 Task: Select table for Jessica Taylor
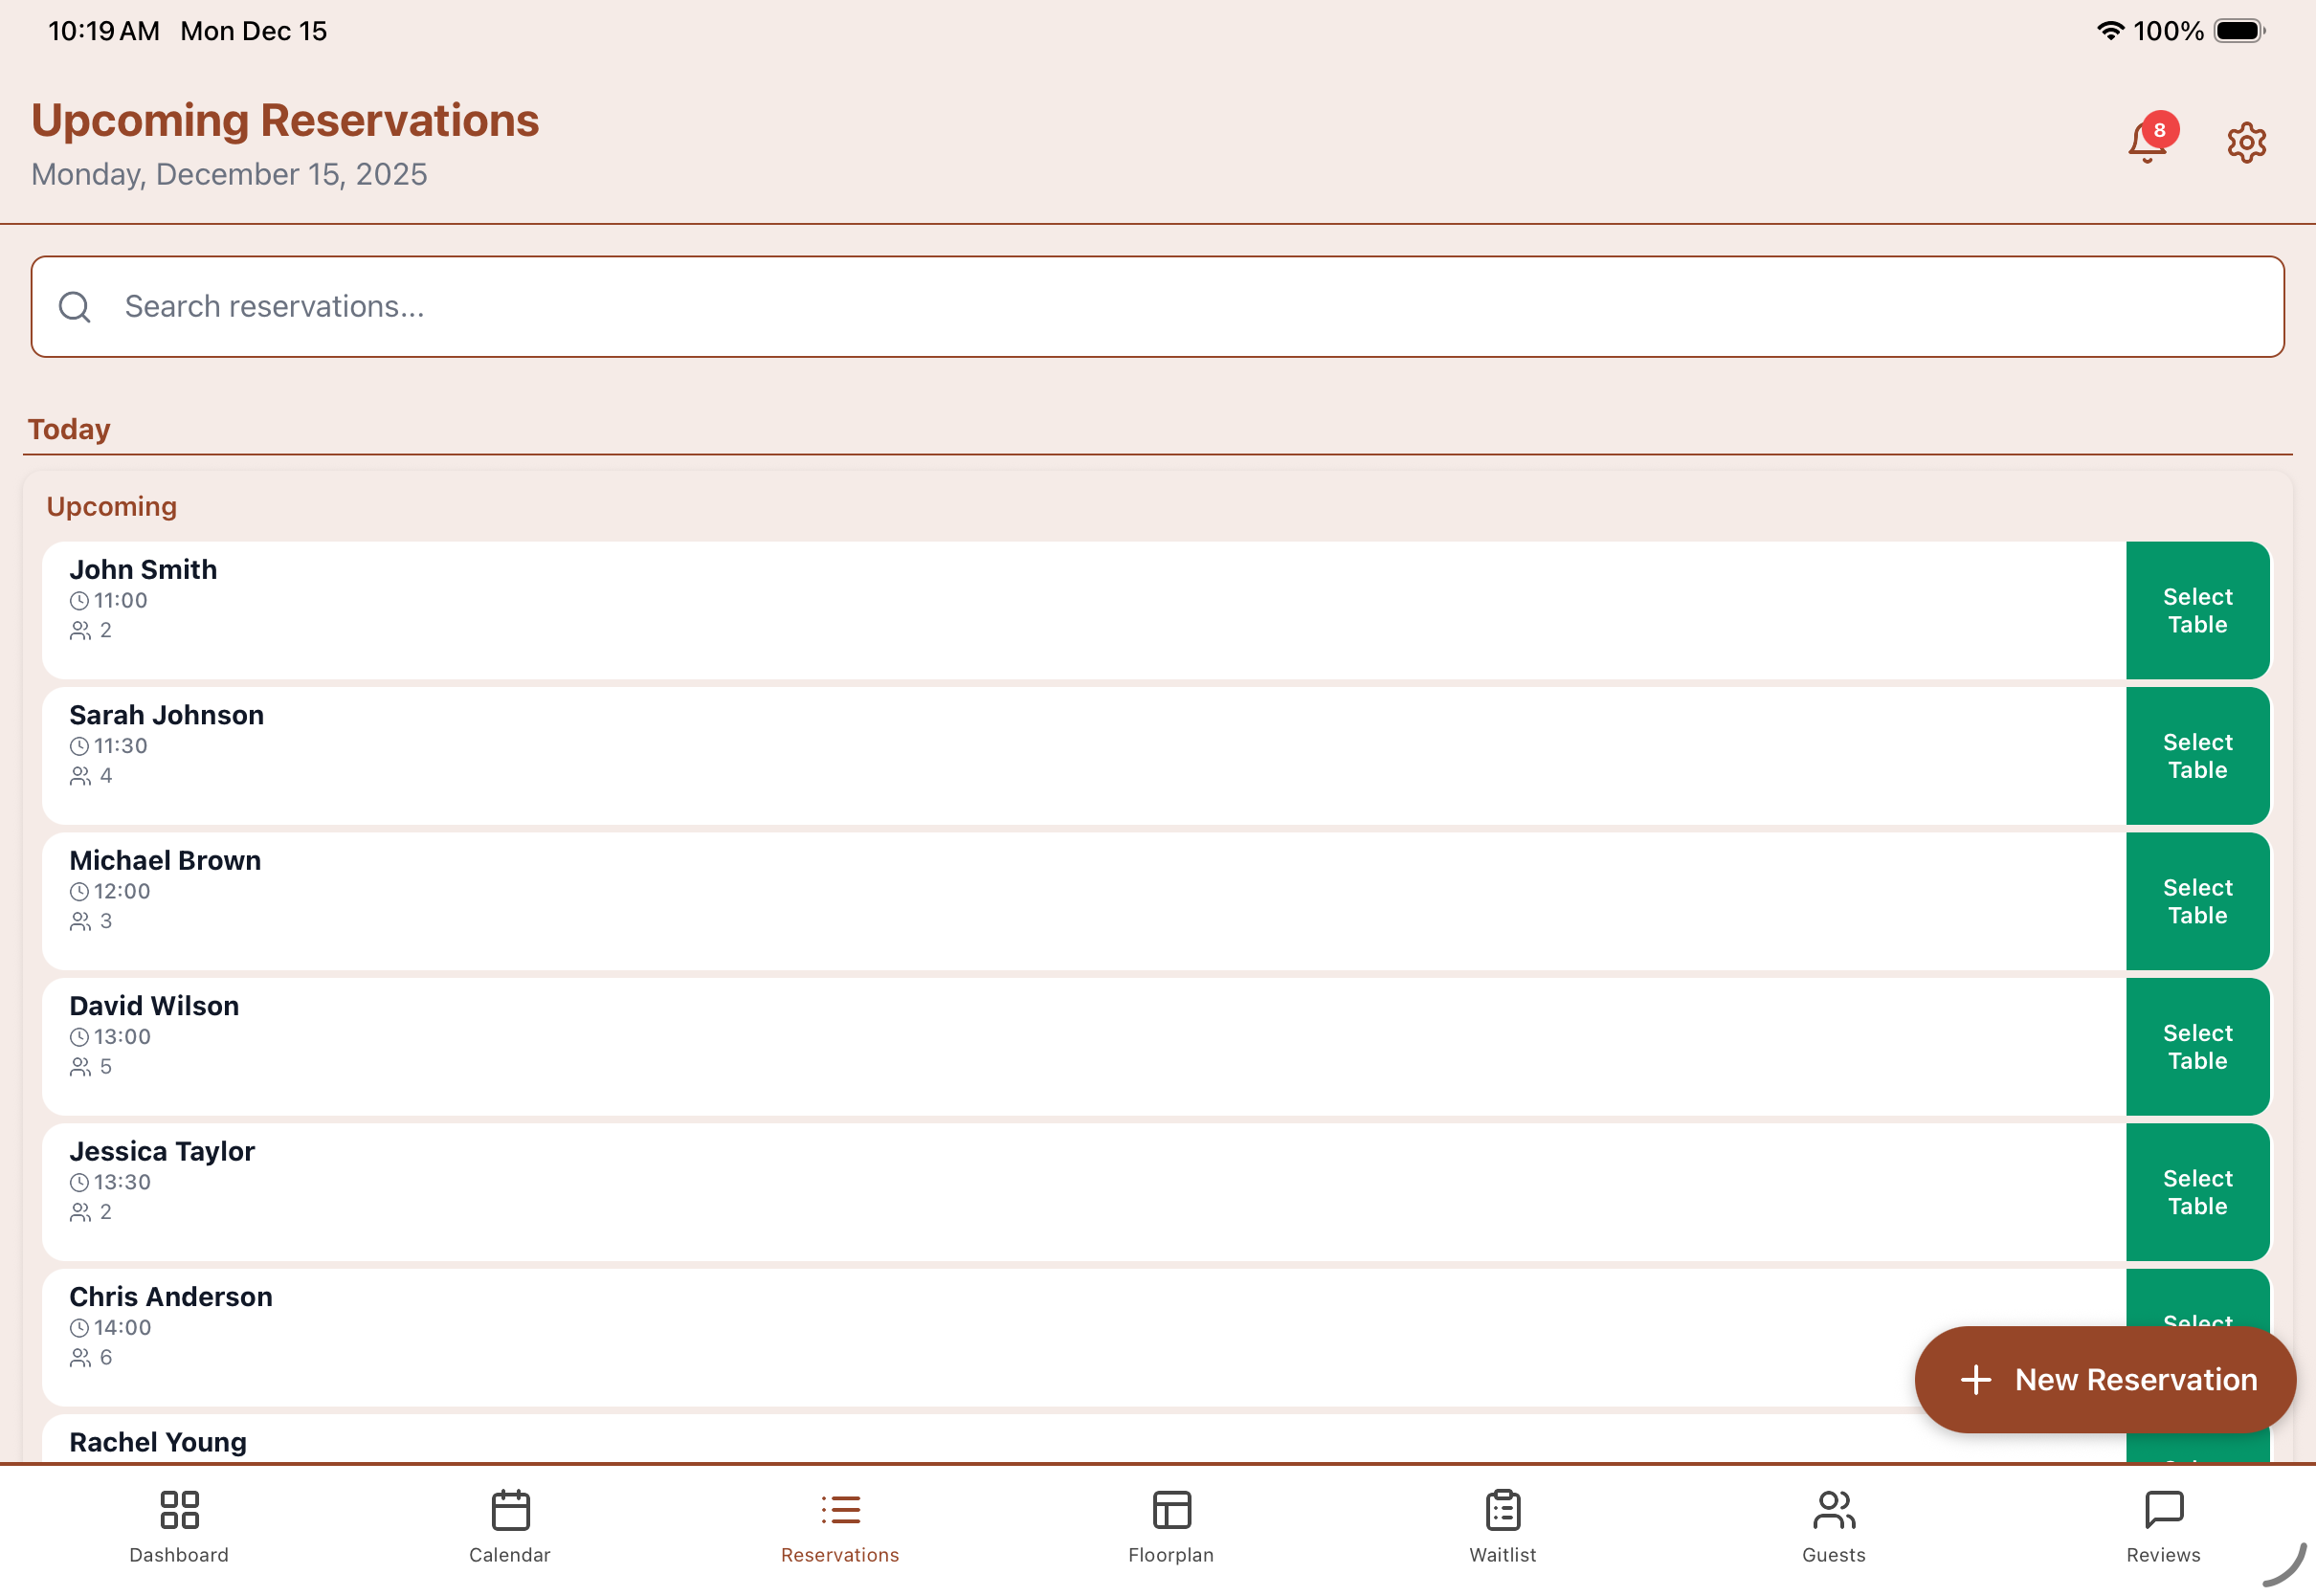click(2197, 1192)
